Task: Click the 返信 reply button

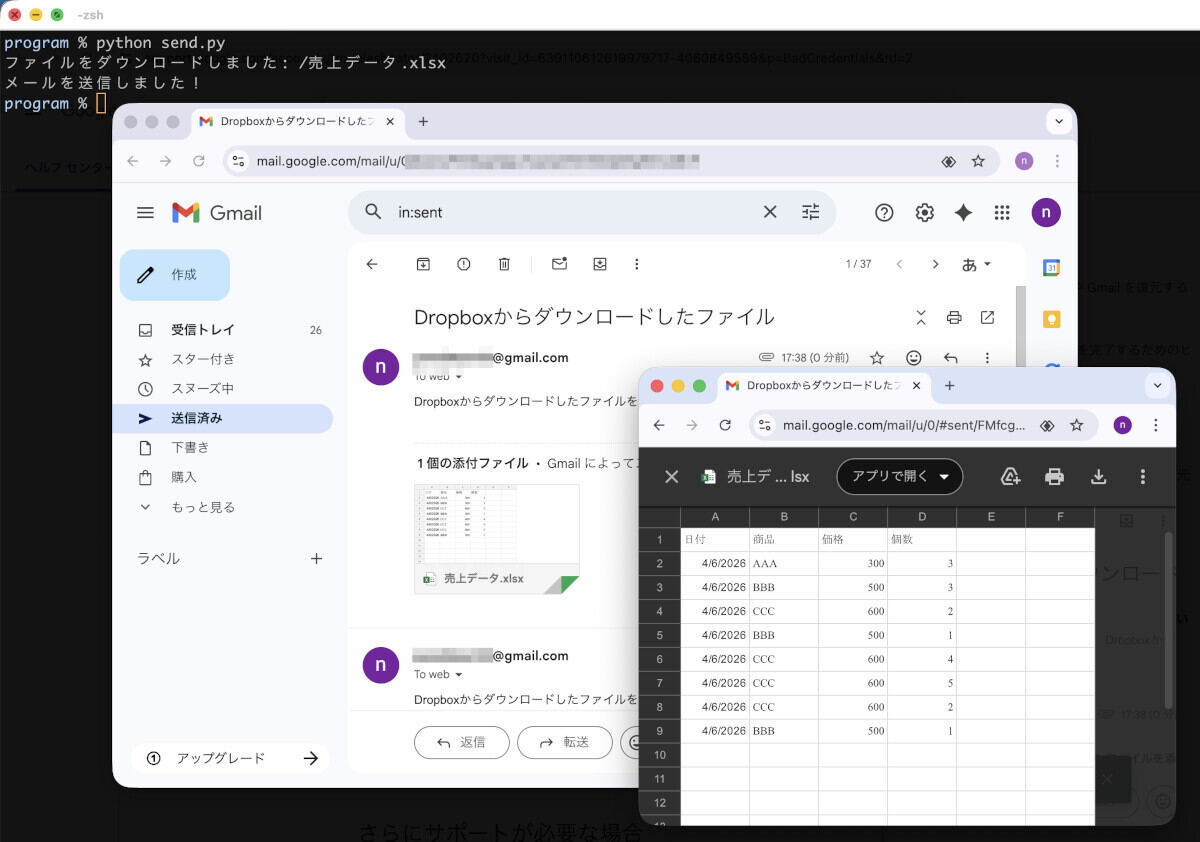Action: click(461, 742)
